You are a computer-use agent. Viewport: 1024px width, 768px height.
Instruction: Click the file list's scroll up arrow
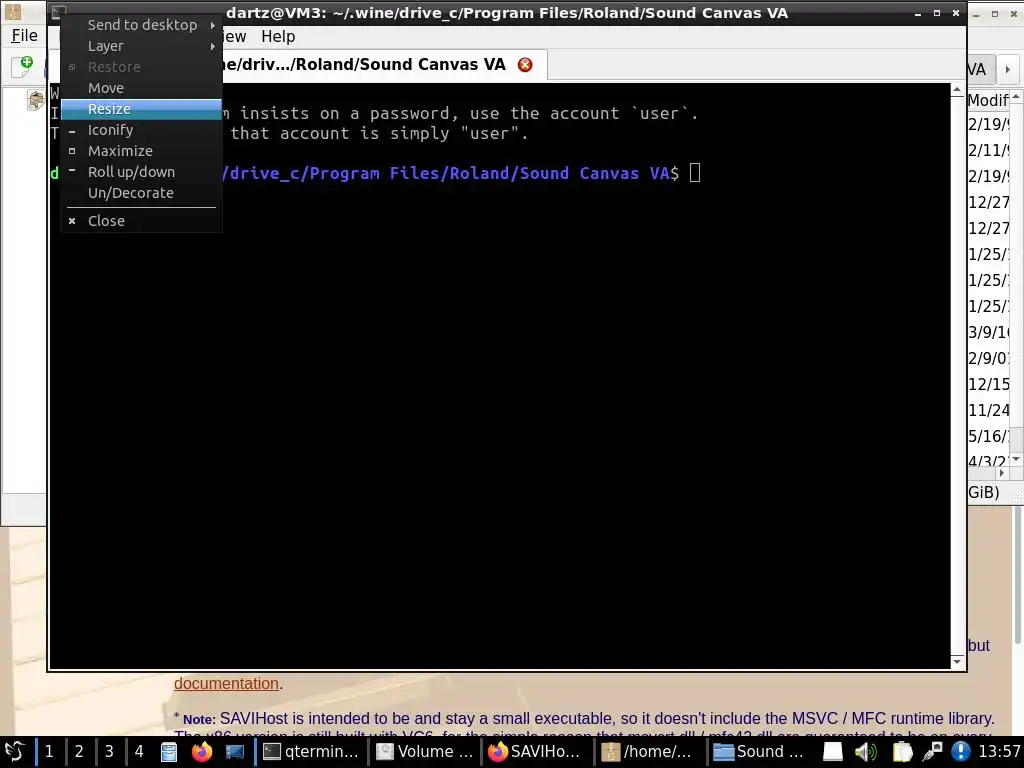pos(1016,97)
